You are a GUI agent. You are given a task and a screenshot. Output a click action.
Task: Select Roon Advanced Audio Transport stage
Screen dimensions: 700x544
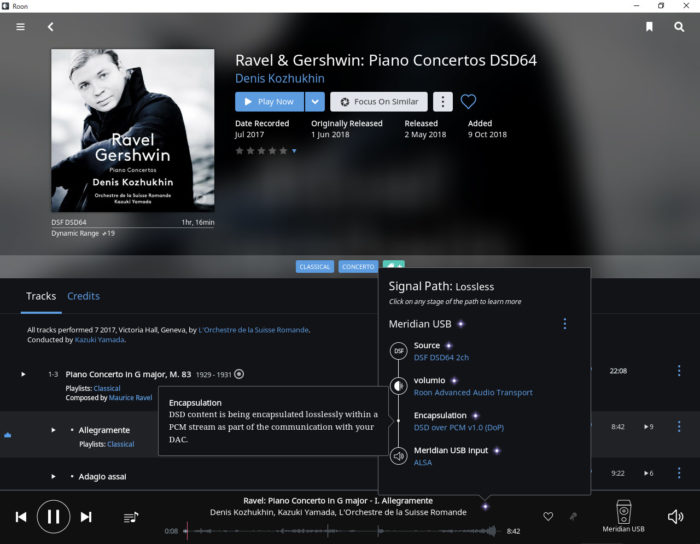473,393
